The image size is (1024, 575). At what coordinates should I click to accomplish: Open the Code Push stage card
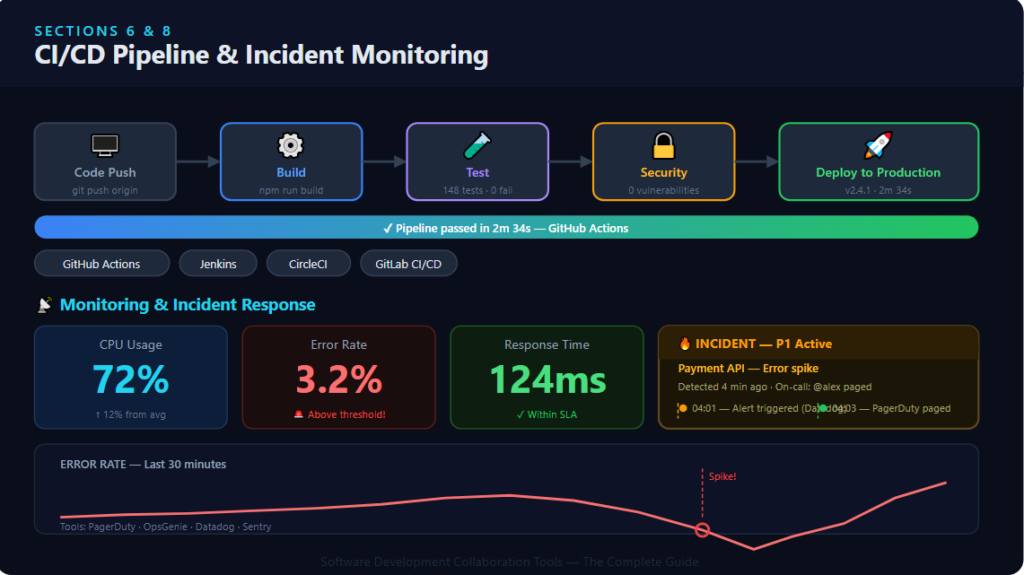[105, 161]
